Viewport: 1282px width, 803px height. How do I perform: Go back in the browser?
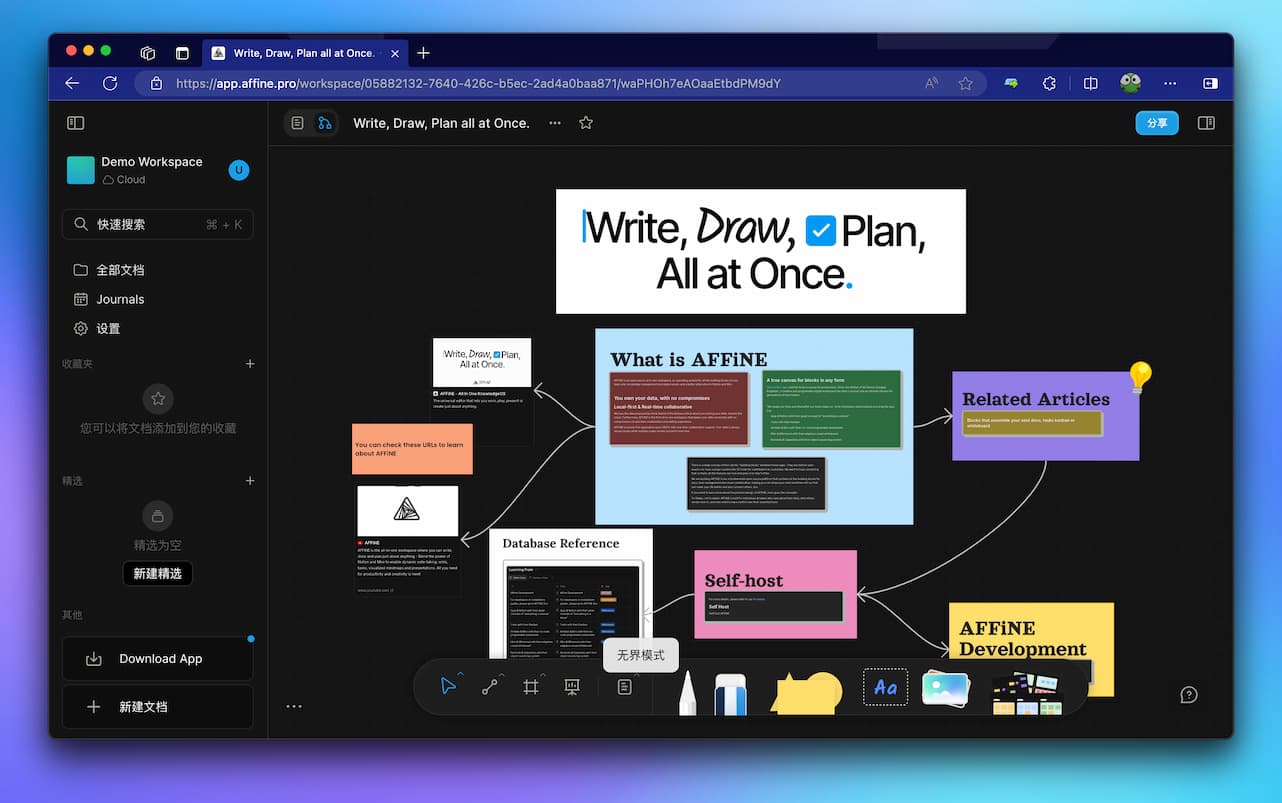[x=72, y=84]
